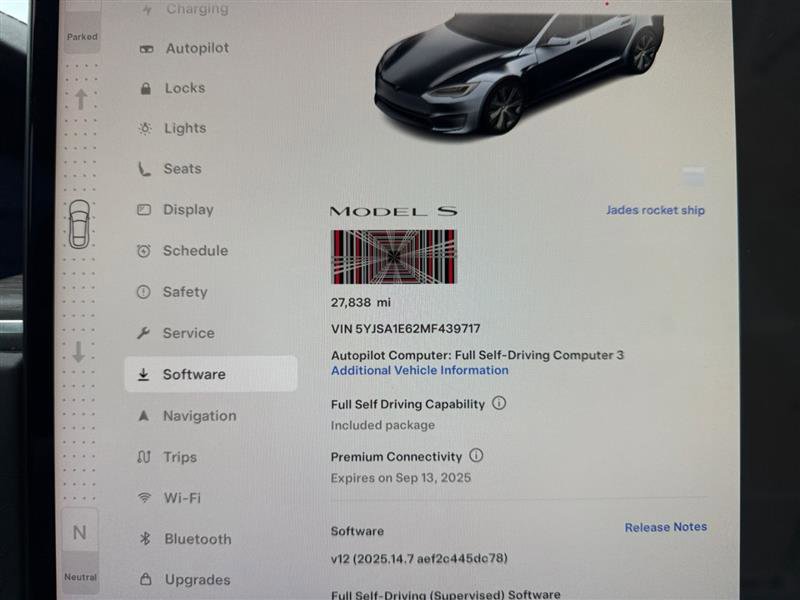The image size is (800, 600).
Task: Open the Autopilot settings menu
Action: [x=185, y=48]
